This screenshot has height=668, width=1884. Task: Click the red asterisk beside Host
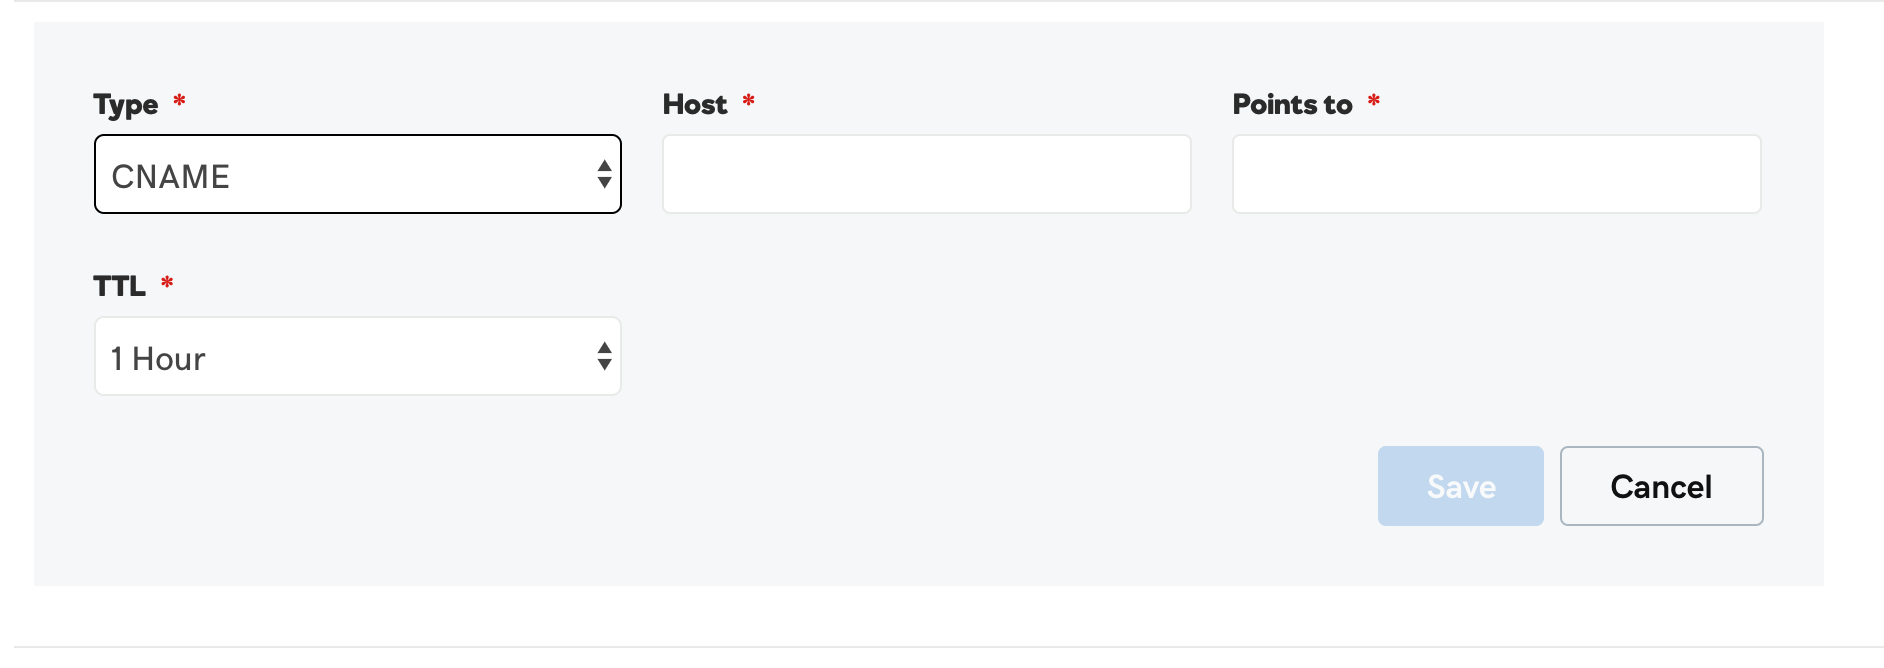click(x=749, y=100)
